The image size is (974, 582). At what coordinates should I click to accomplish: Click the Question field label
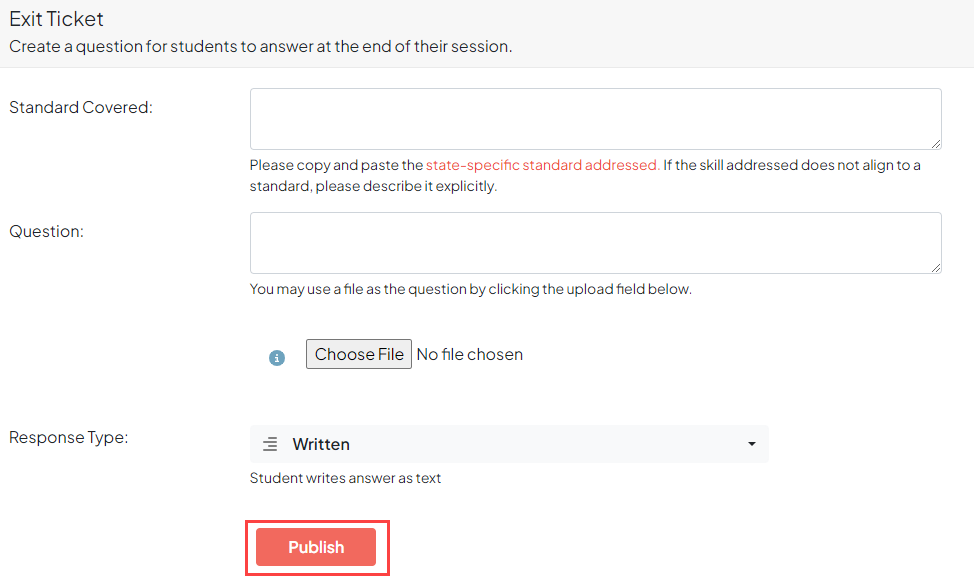click(x=46, y=231)
